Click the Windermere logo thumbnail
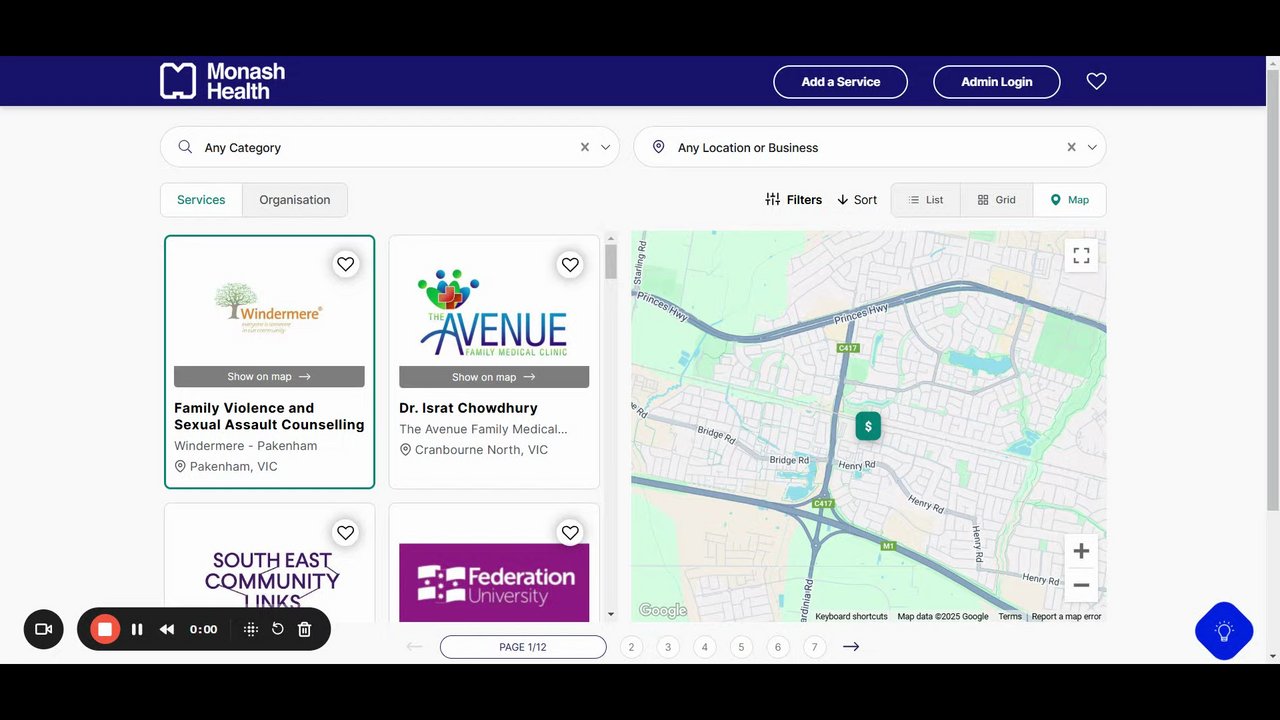This screenshot has height=720, width=1280. point(268,305)
